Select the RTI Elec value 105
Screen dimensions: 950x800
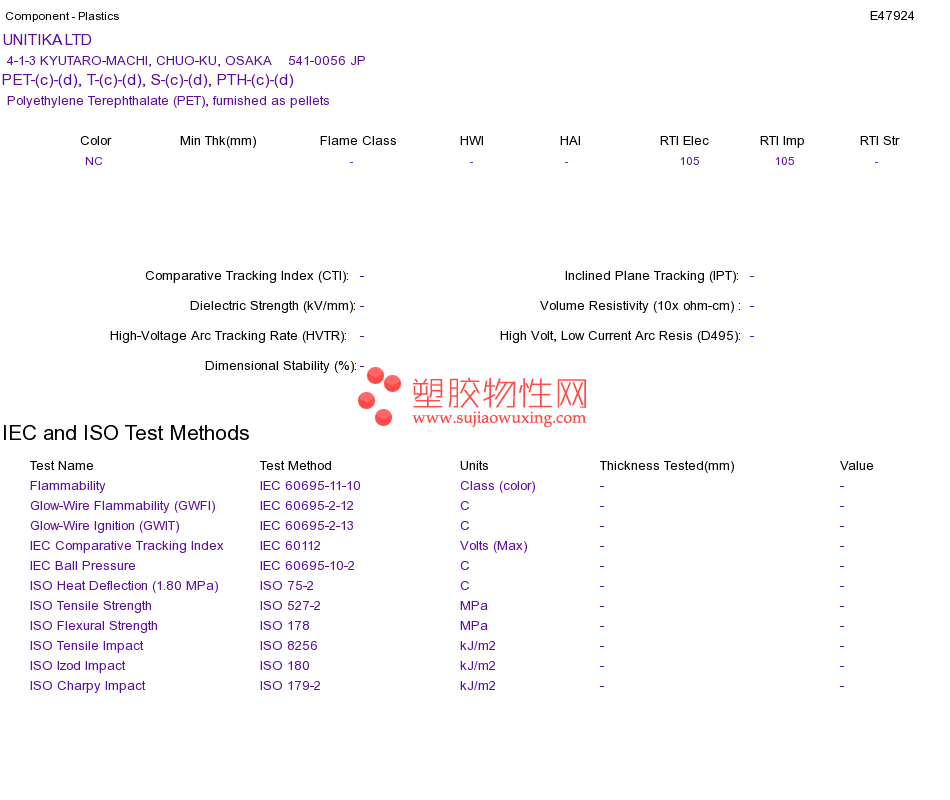click(x=689, y=161)
